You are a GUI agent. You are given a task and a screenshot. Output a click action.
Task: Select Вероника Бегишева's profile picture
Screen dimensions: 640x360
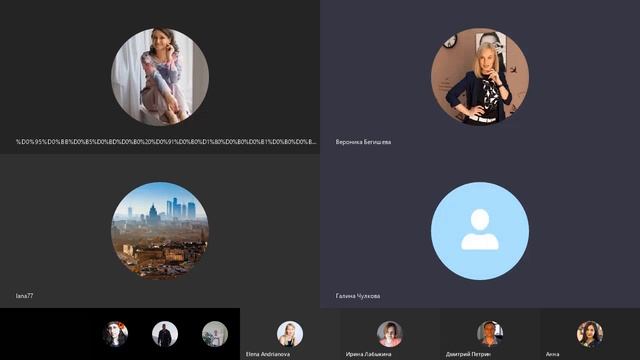[x=480, y=77]
